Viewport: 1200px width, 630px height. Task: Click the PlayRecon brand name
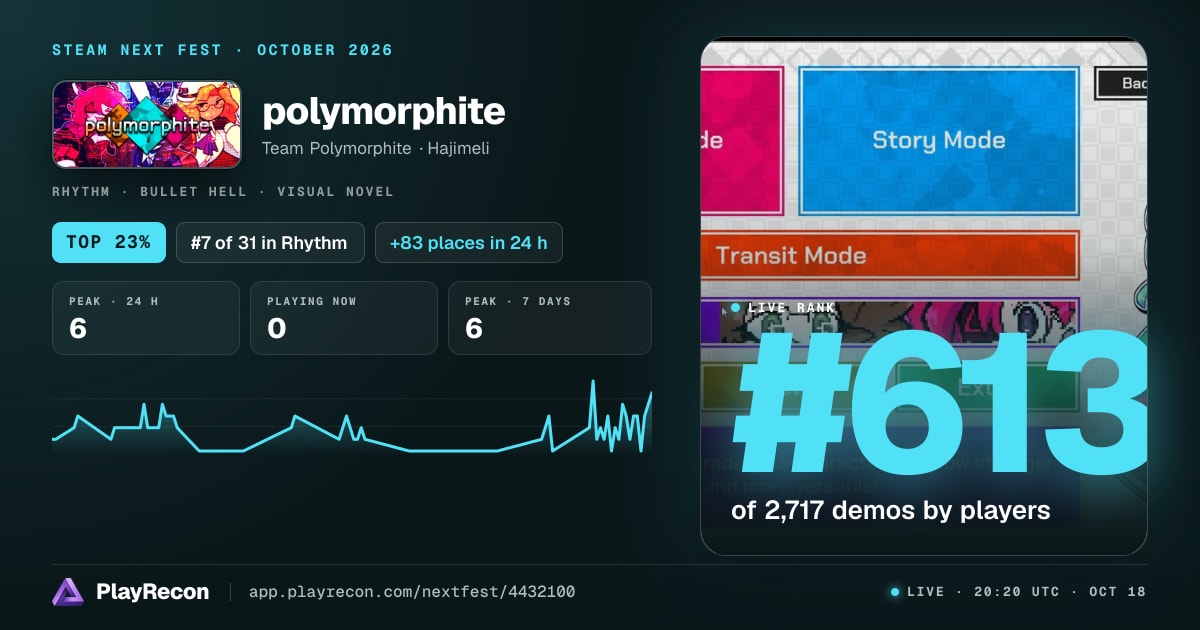[x=153, y=592]
